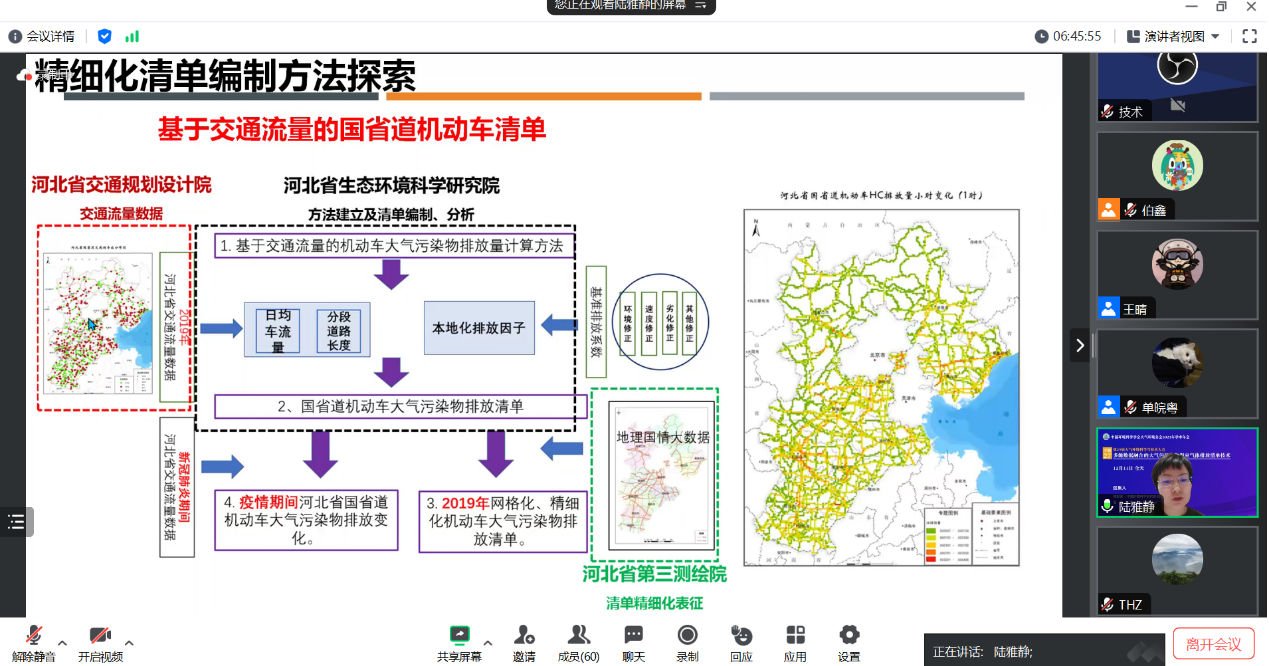
Task: Expand audio options arrow beside 解除静音
Action: click(63, 642)
